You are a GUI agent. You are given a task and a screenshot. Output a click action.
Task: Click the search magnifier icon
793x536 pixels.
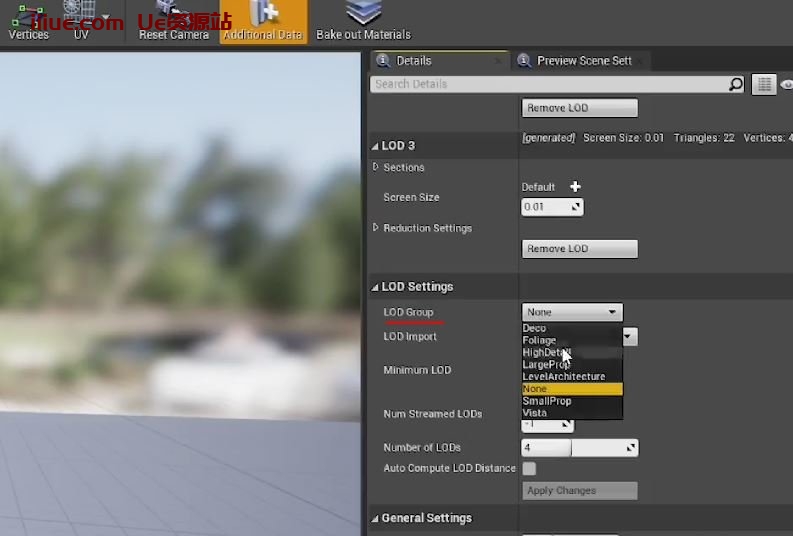click(x=736, y=84)
